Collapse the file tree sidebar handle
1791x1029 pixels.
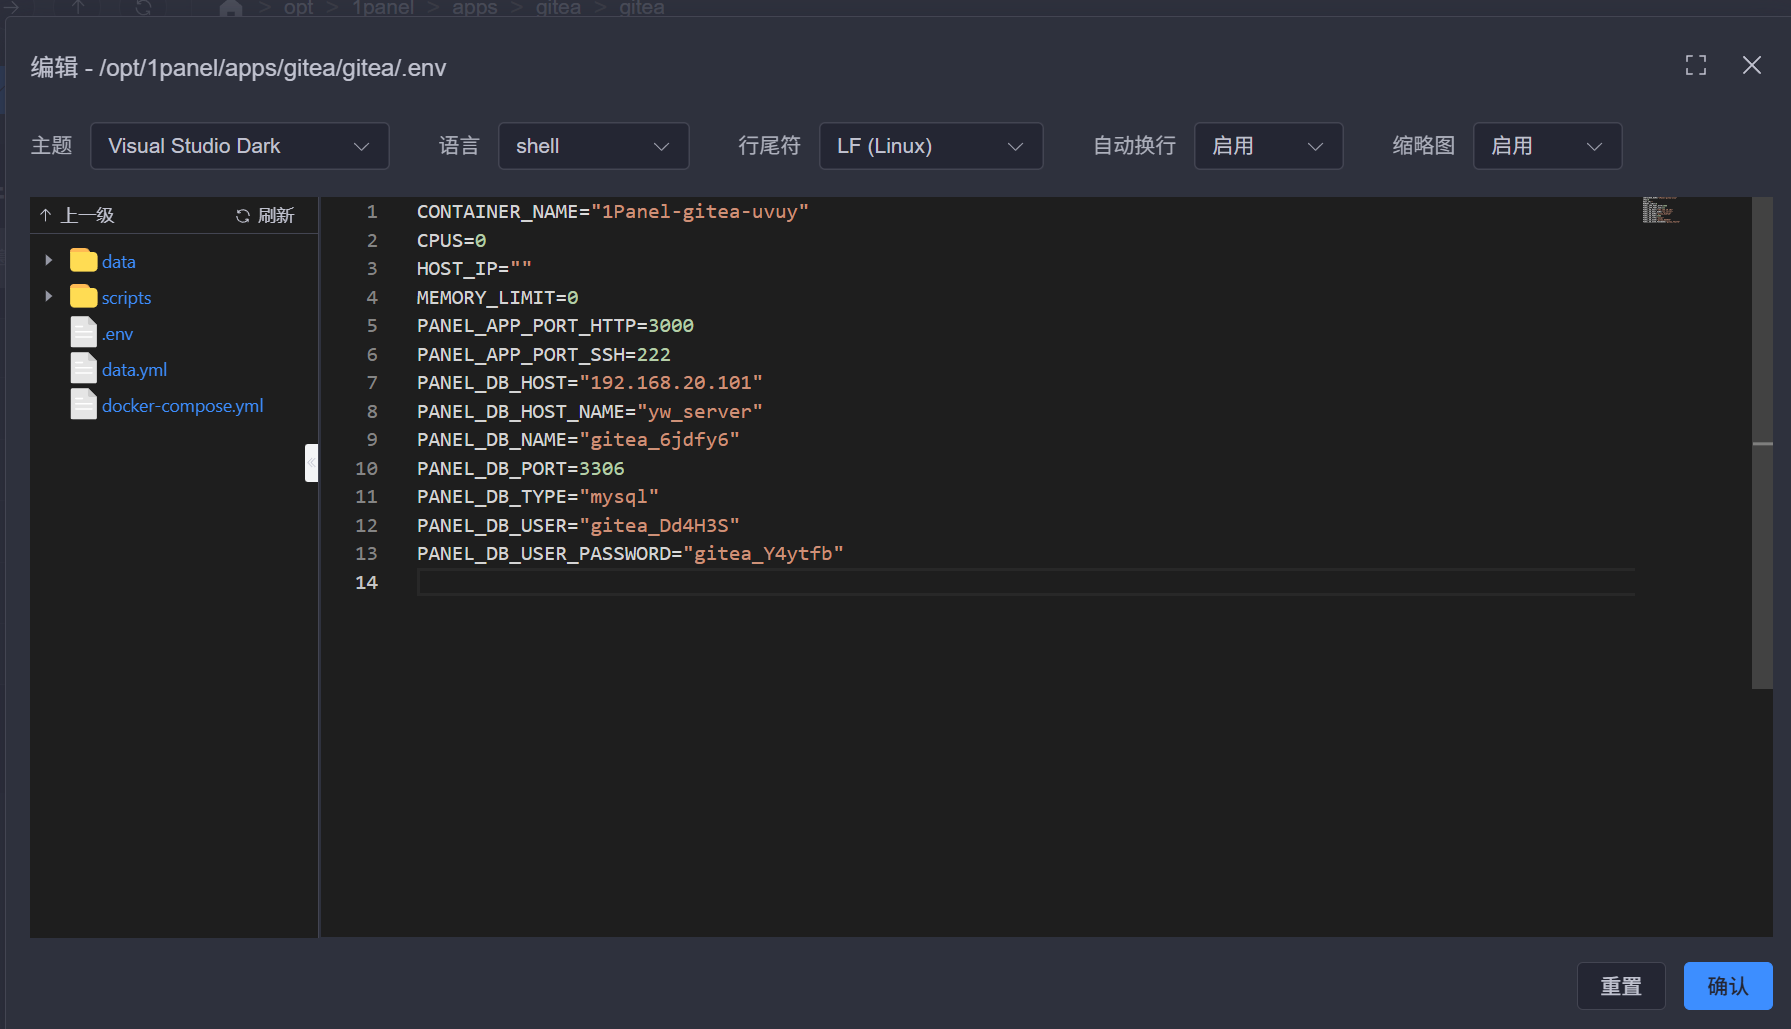(x=311, y=463)
